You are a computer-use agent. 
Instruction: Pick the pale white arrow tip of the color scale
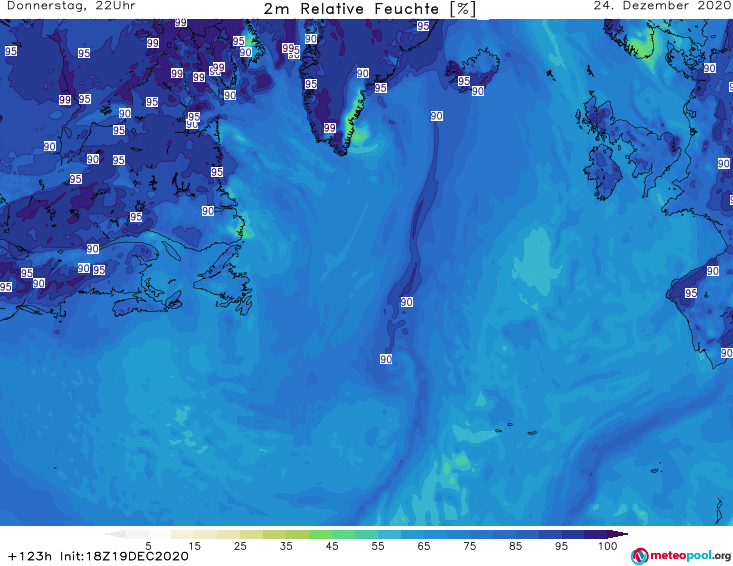tap(116, 534)
